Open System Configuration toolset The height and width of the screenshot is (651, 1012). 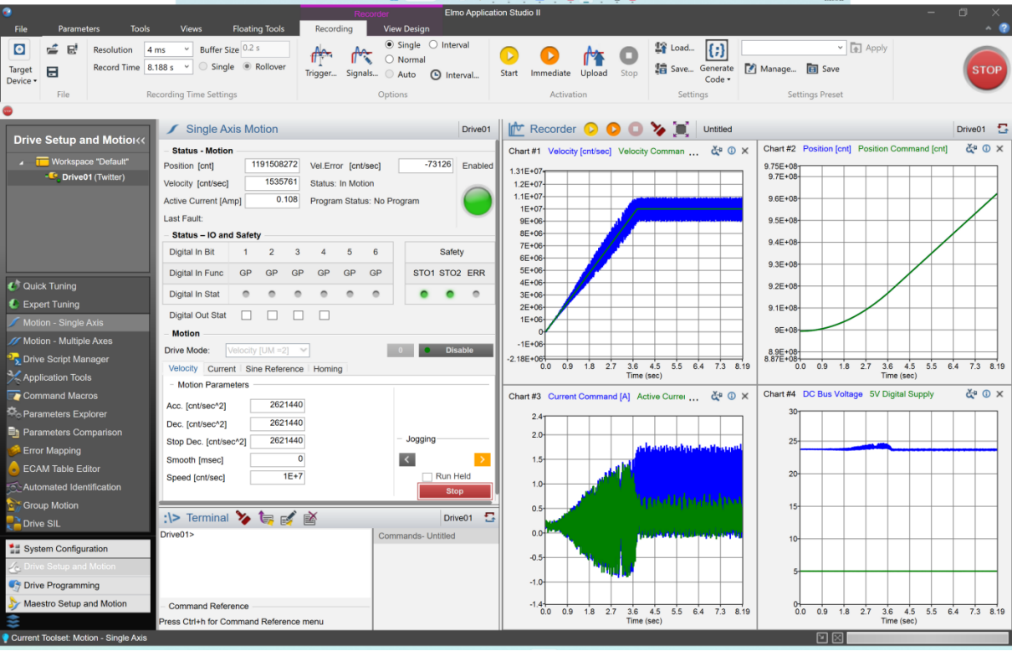[x=78, y=549]
